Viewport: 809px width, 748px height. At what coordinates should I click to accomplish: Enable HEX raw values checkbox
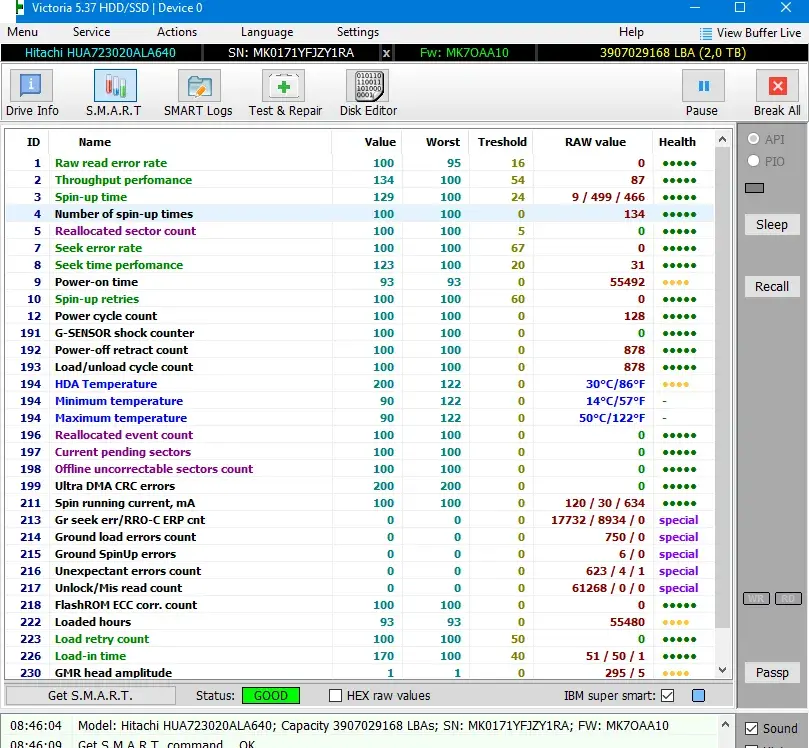335,695
